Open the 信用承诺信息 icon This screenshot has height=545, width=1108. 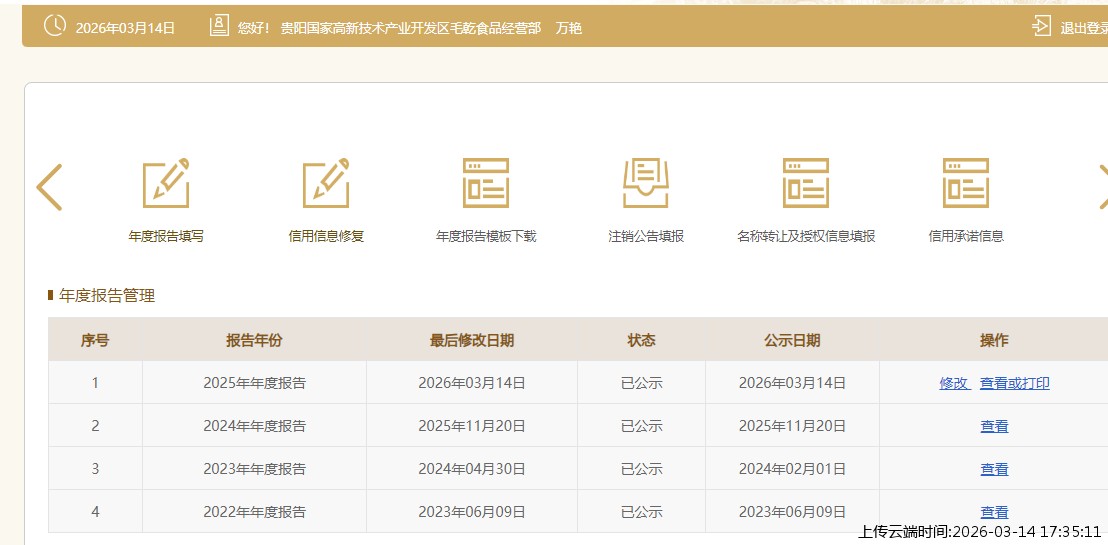pos(966,183)
